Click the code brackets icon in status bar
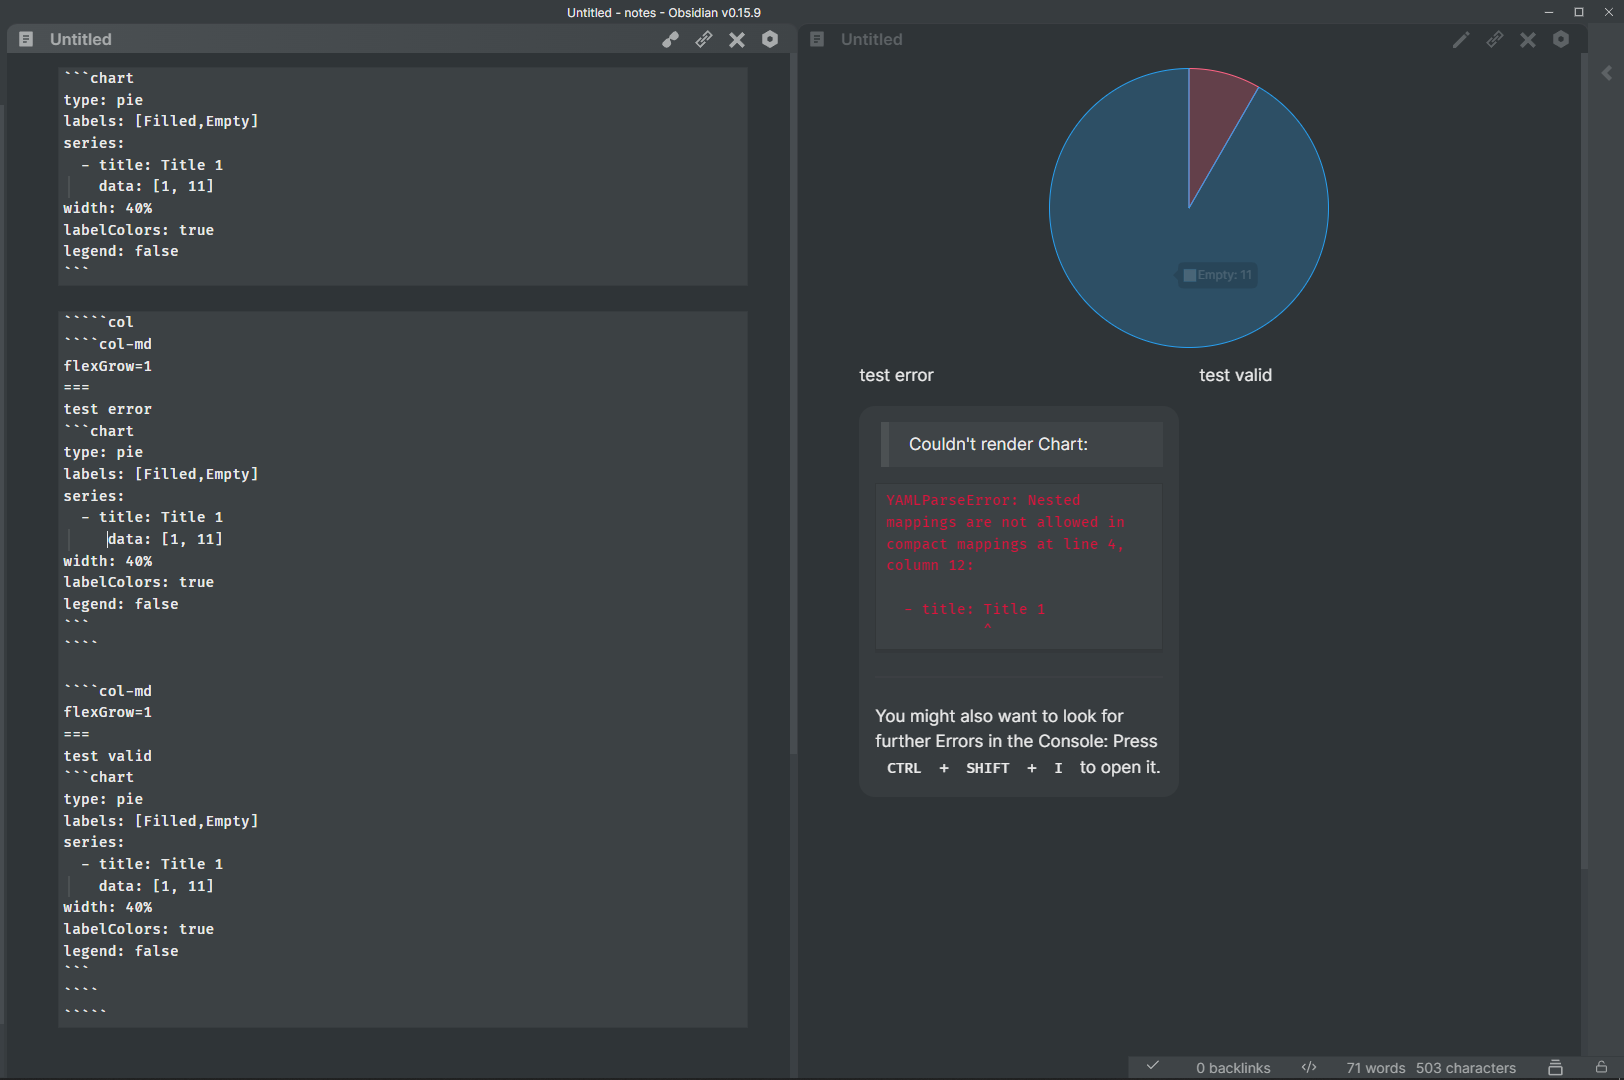Screen dimensions: 1624x1080 tap(1309, 1067)
